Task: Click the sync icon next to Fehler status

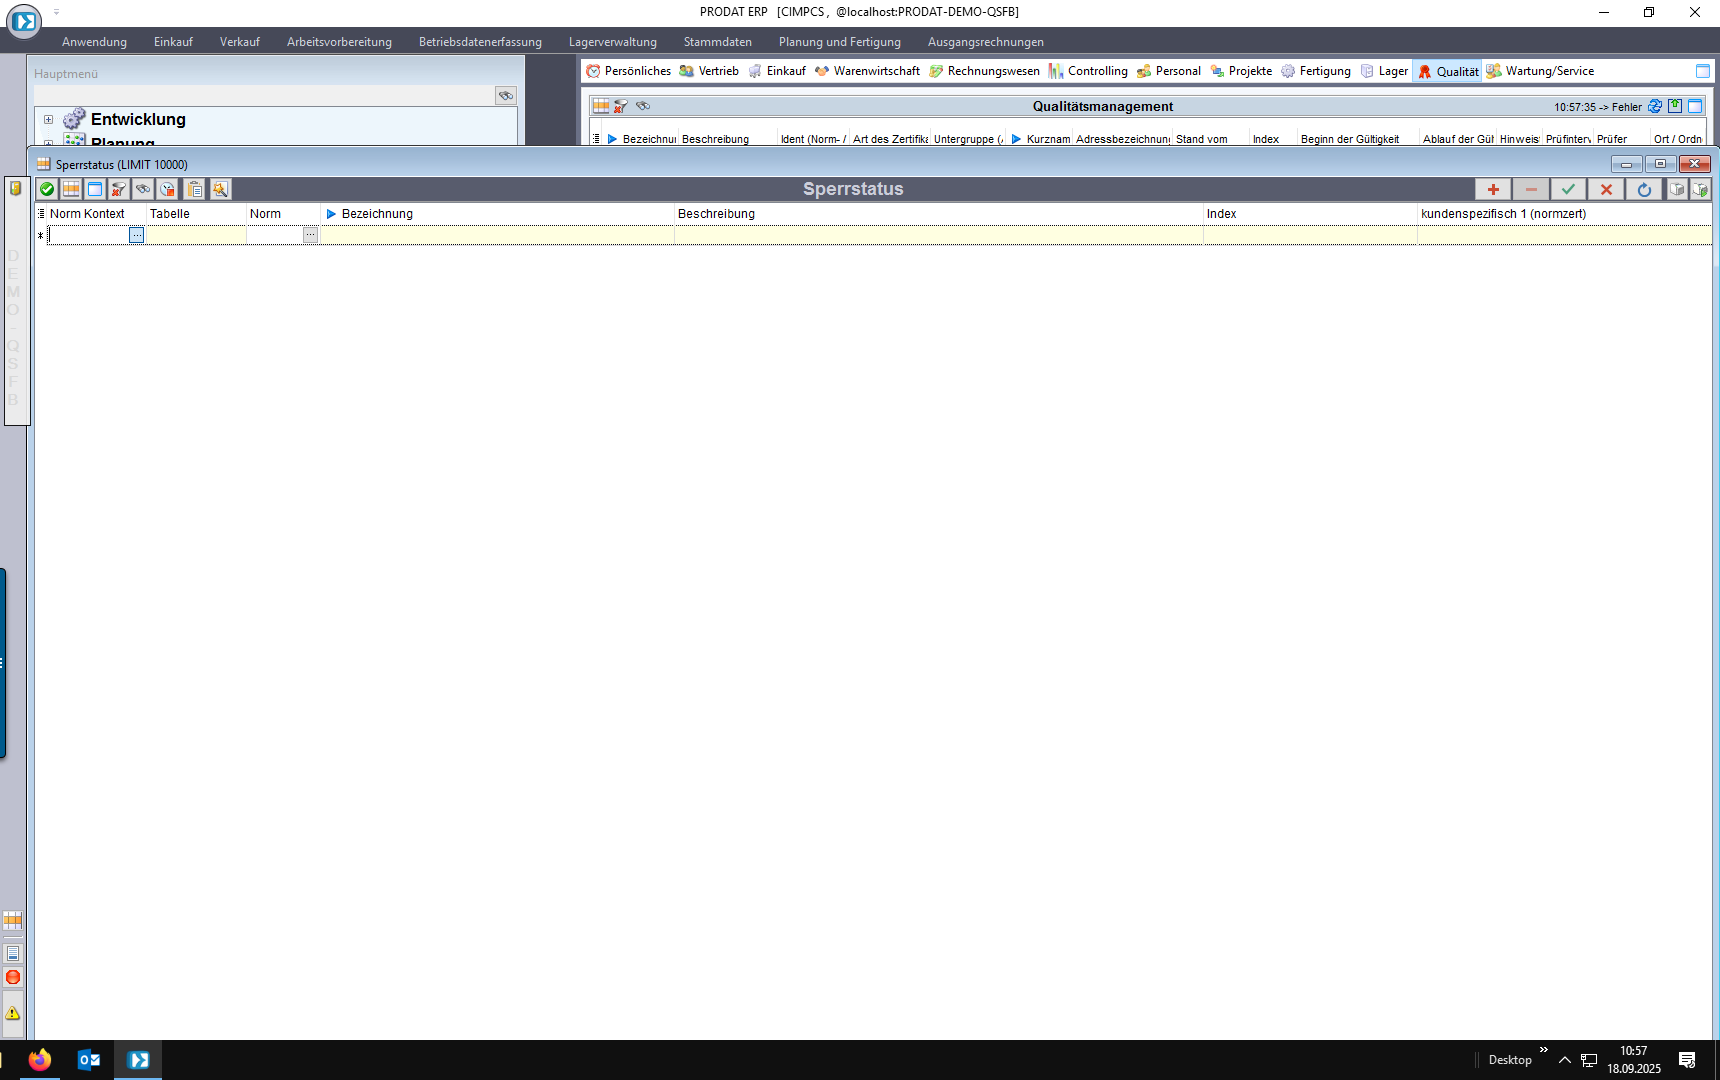Action: tap(1655, 106)
